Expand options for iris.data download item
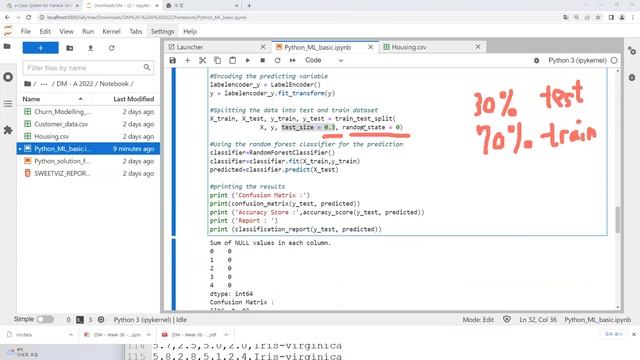This screenshot has height=360, width=640. tap(71, 335)
